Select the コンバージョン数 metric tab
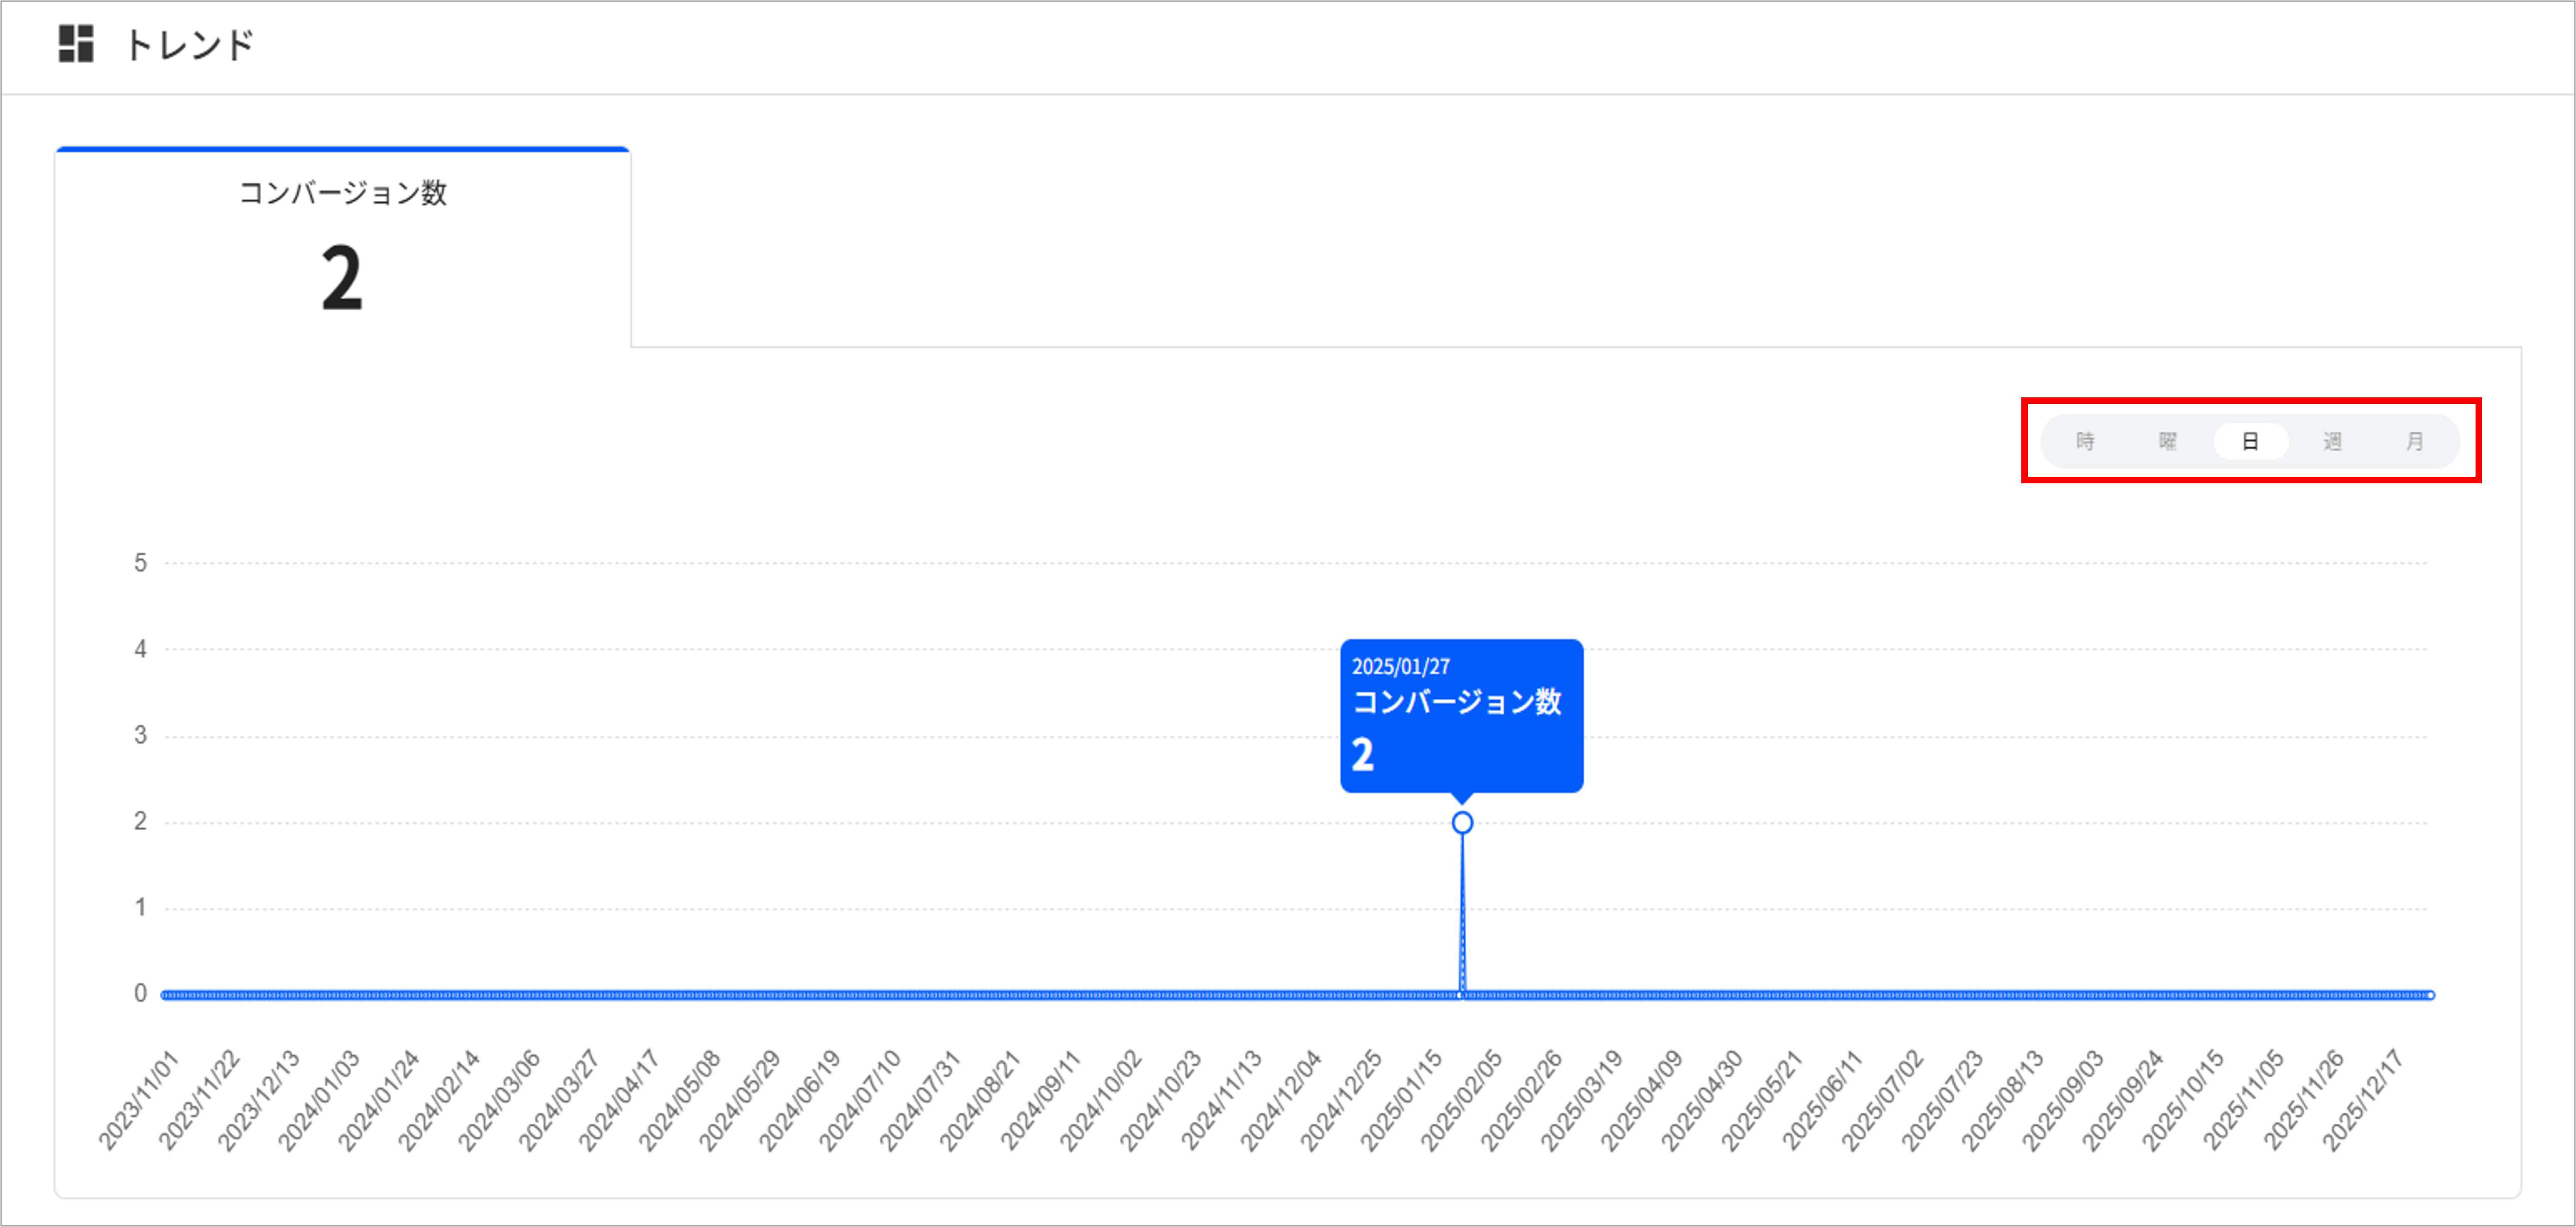 click(x=343, y=247)
